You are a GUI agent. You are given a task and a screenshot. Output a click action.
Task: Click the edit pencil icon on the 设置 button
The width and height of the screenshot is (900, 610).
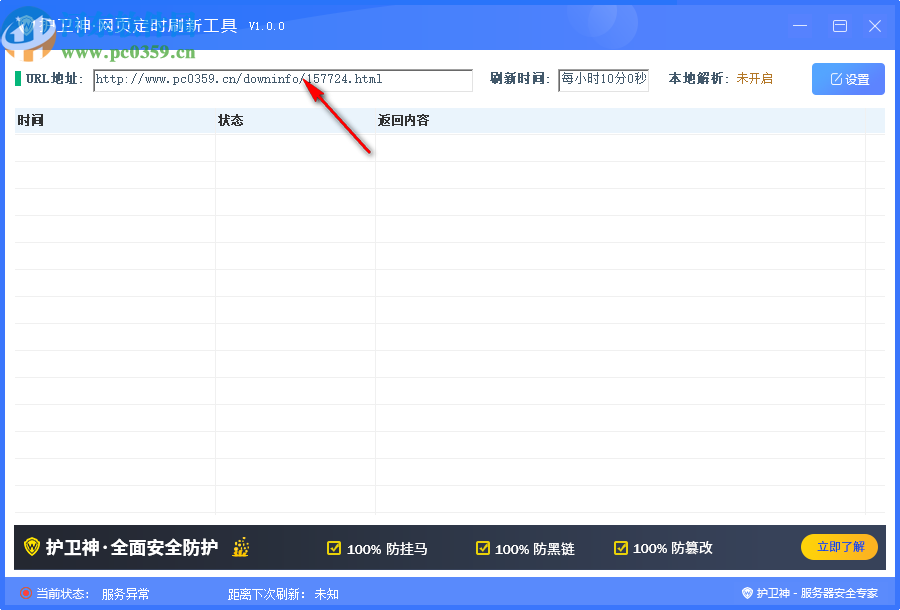(x=835, y=79)
